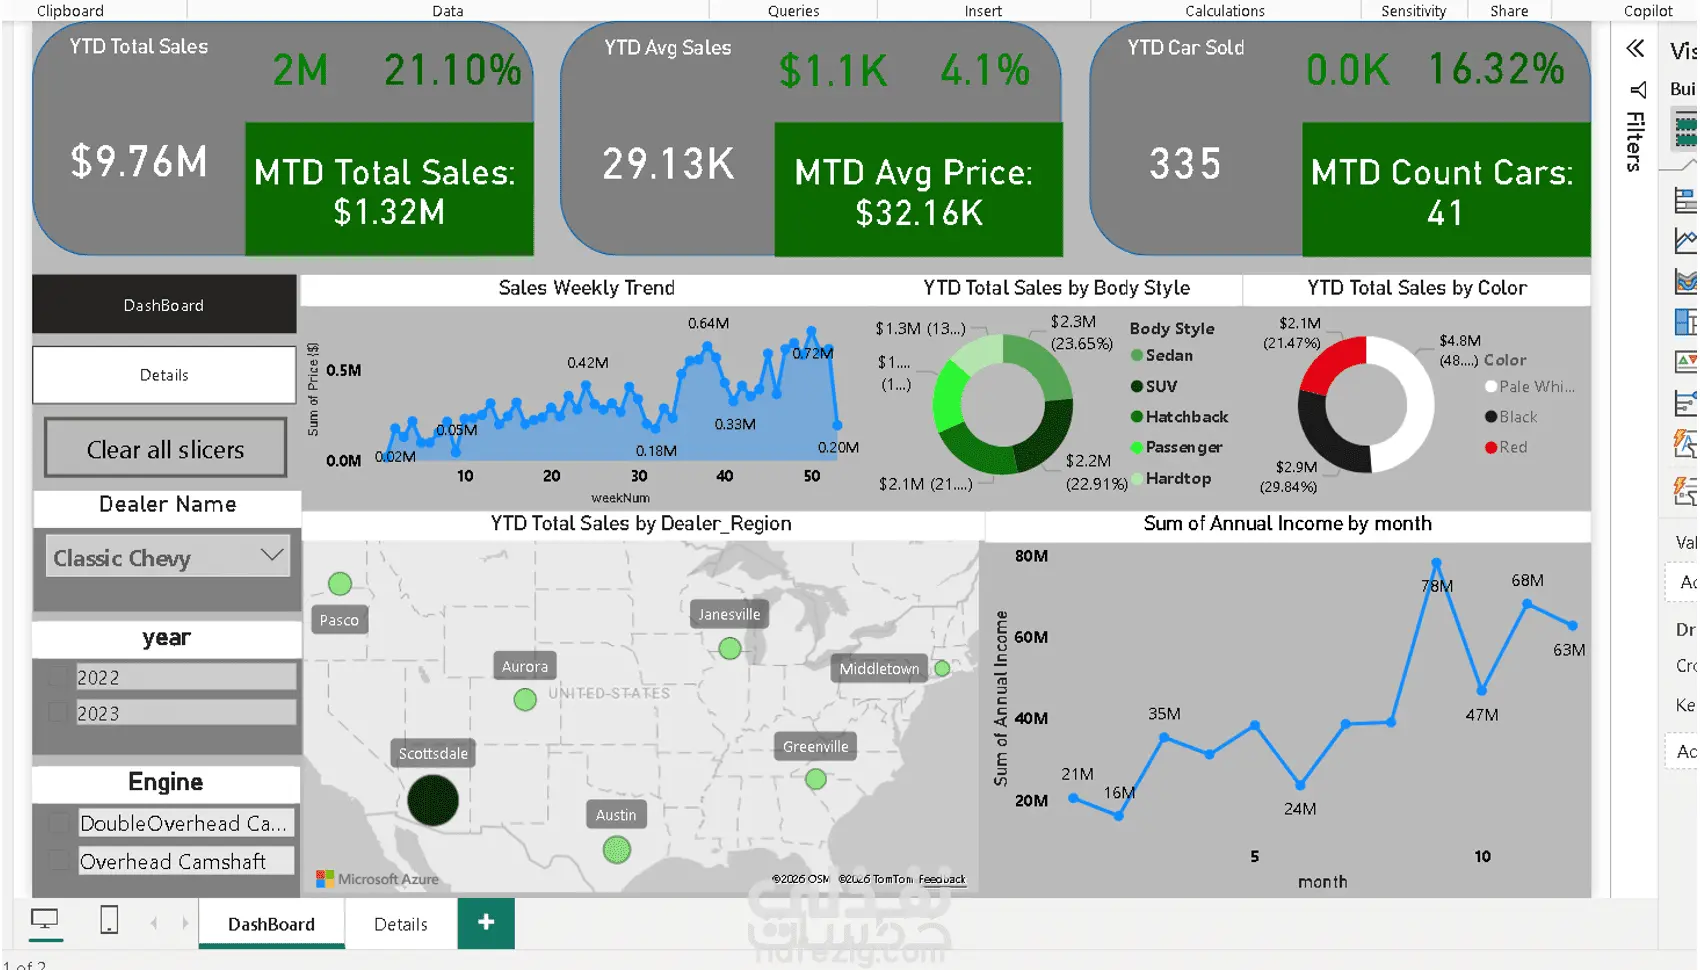Viewport: 1700px width, 970px height.
Task: Expand the Filters pane
Action: pos(1634,141)
